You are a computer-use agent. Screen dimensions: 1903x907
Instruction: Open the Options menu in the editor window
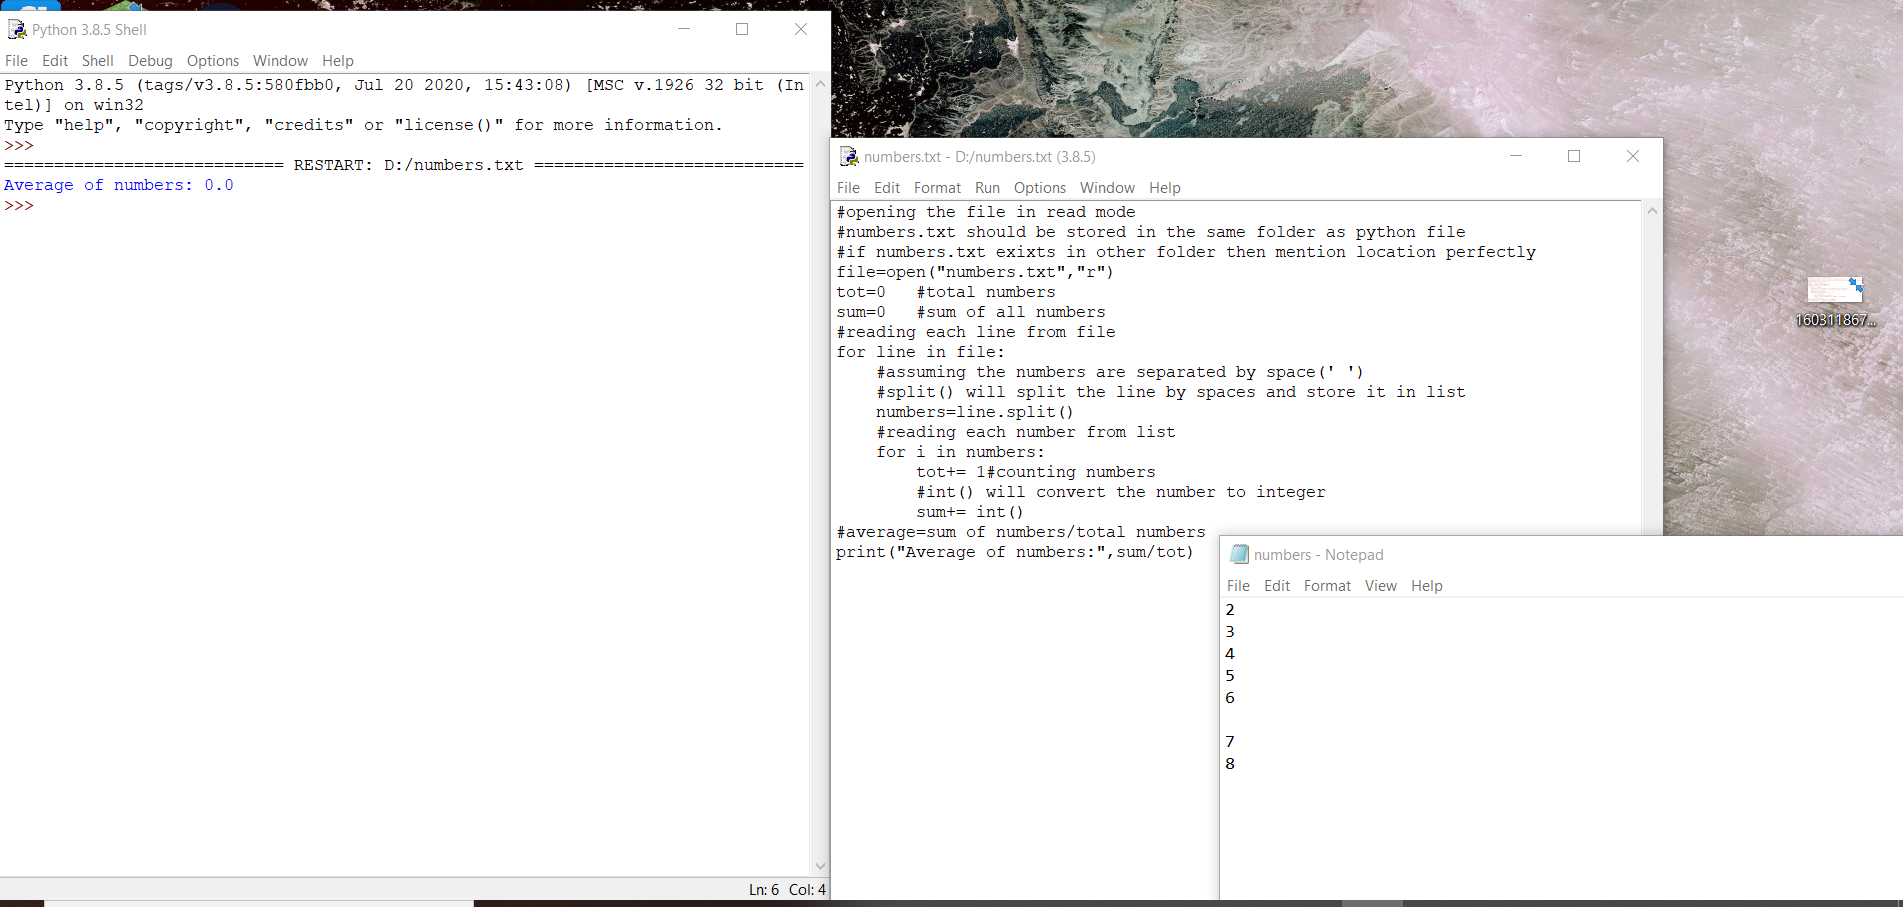click(1039, 188)
